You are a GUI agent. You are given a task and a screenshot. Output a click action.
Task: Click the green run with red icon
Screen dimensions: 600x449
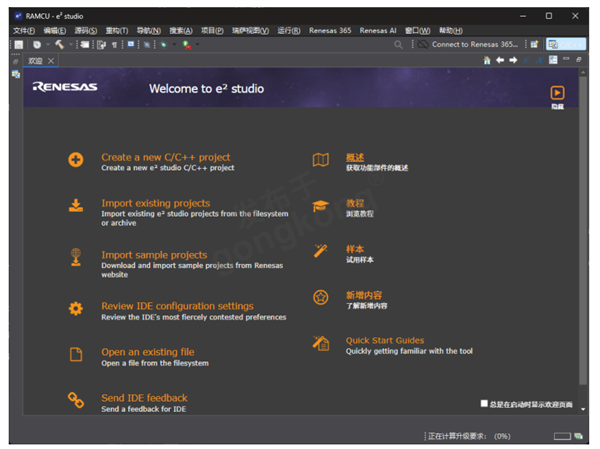pos(187,45)
